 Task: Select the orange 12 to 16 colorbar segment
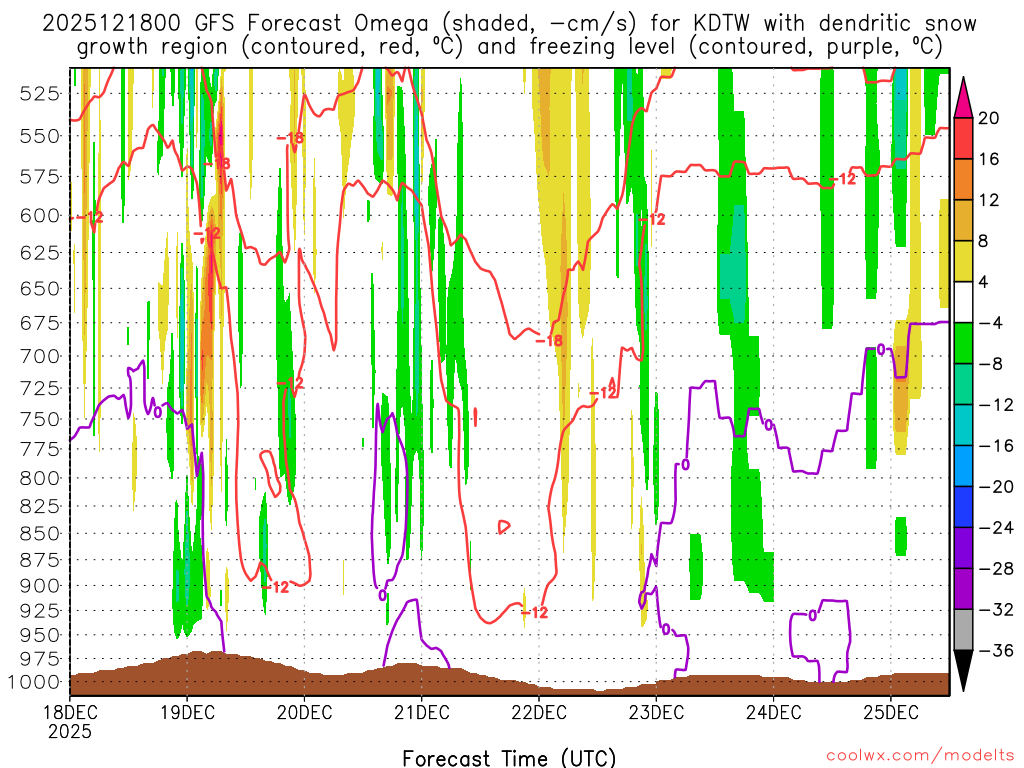963,179
